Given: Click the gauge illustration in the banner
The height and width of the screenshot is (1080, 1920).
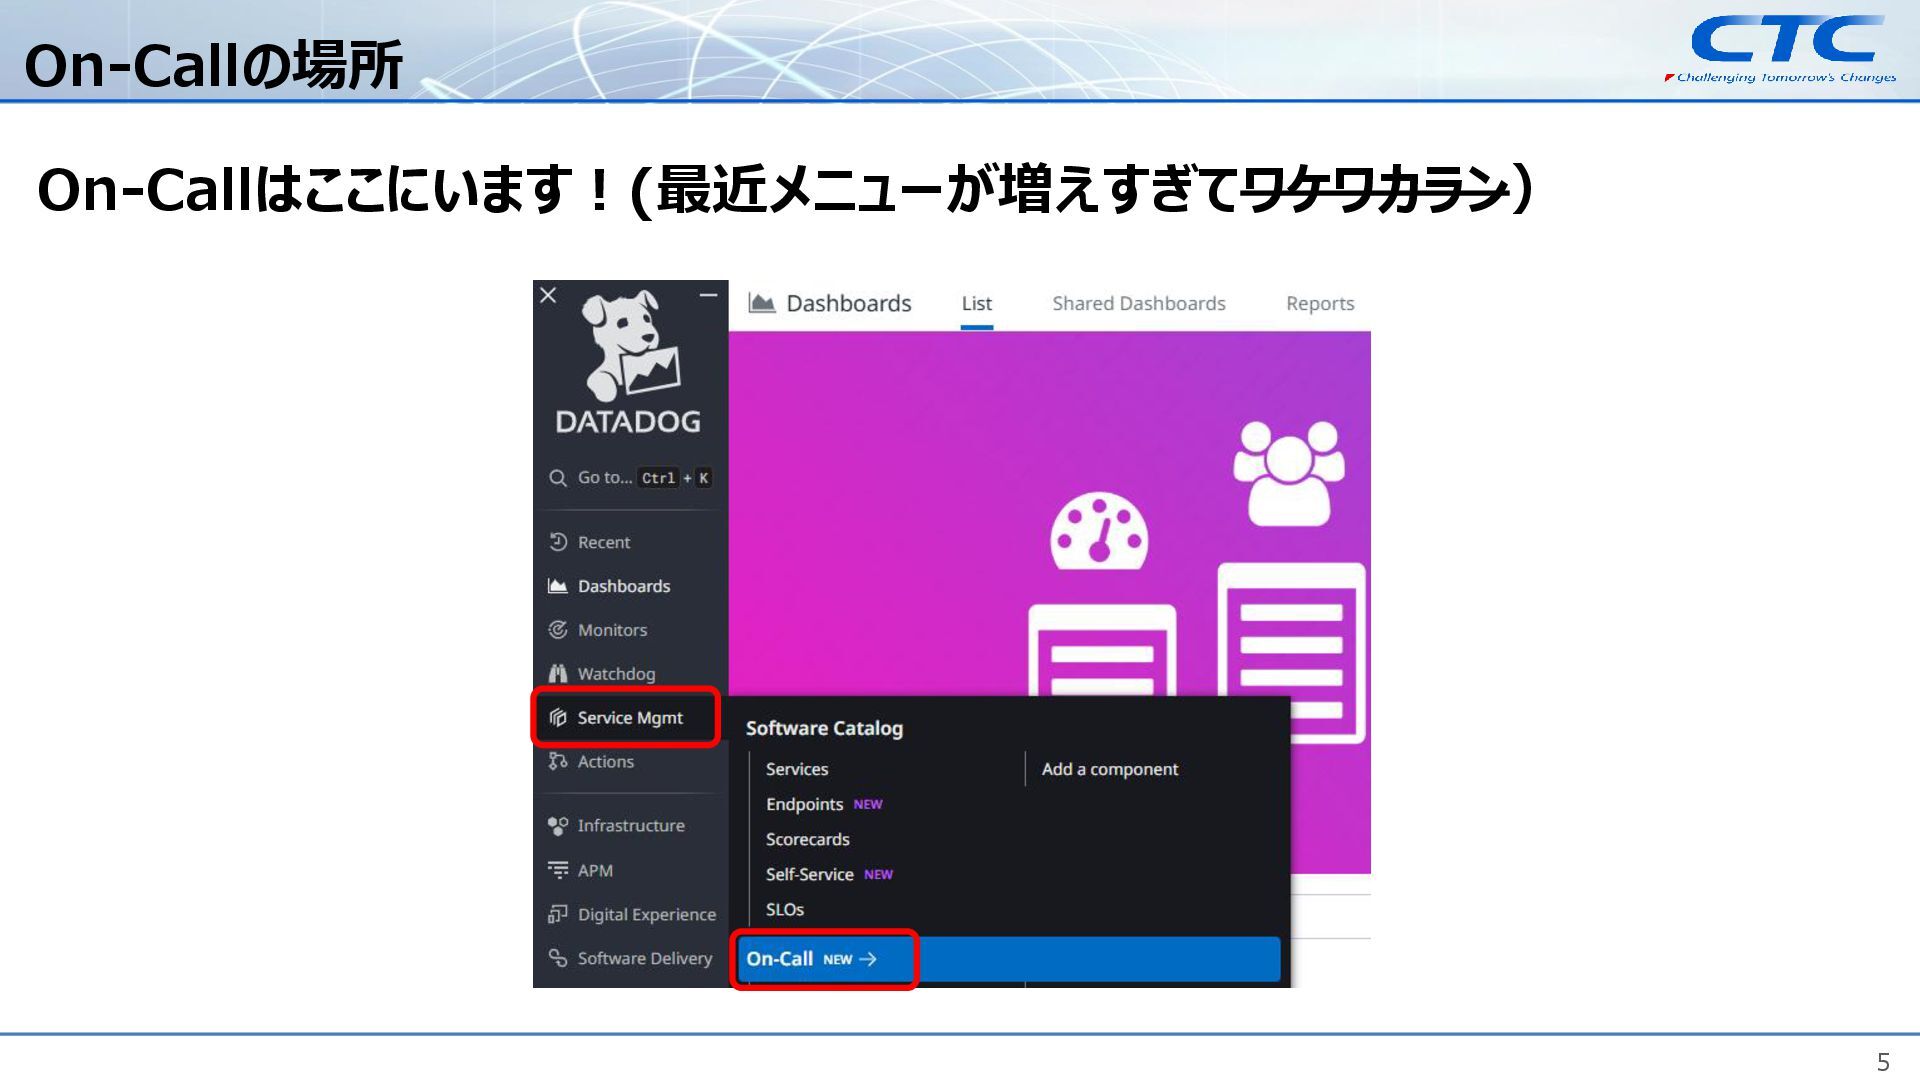Looking at the screenshot, I should coord(1099,530).
